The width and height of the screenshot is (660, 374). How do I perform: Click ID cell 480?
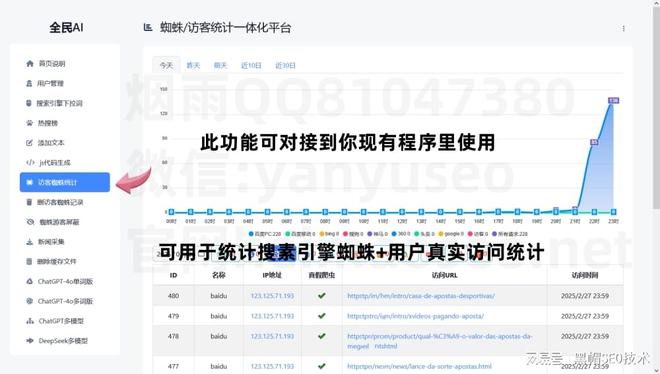click(x=173, y=296)
